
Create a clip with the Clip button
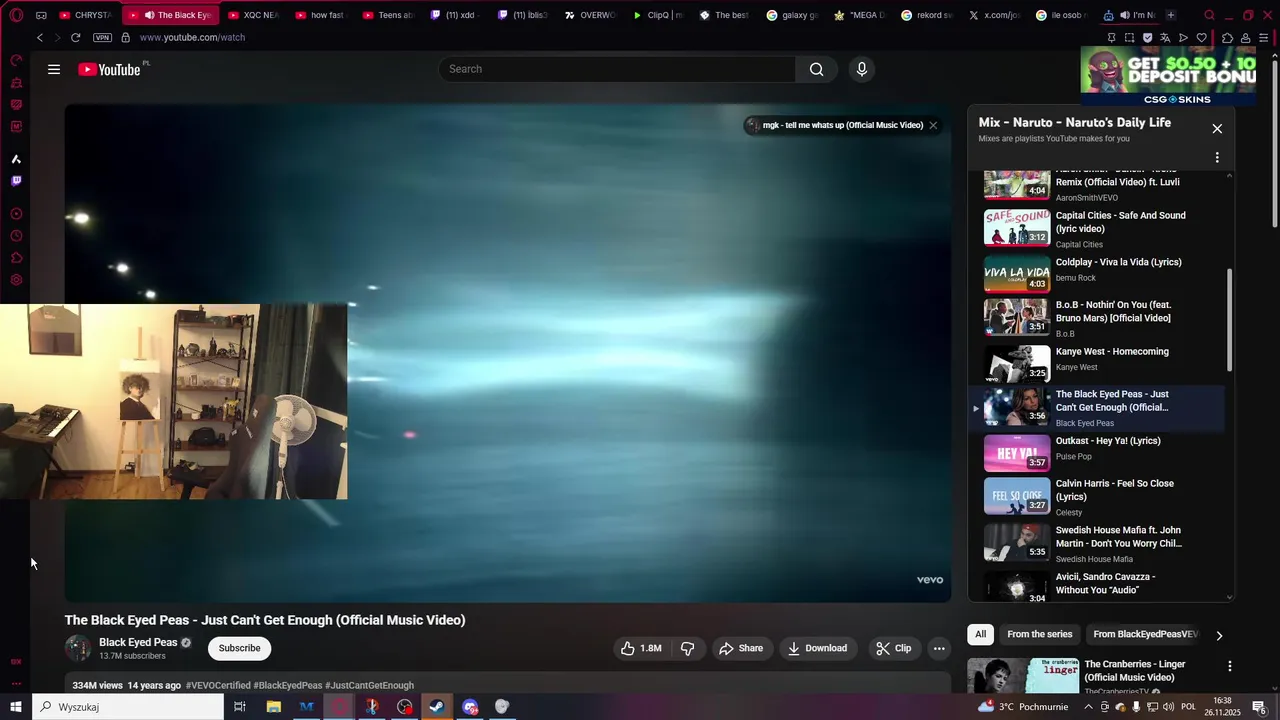[893, 648]
